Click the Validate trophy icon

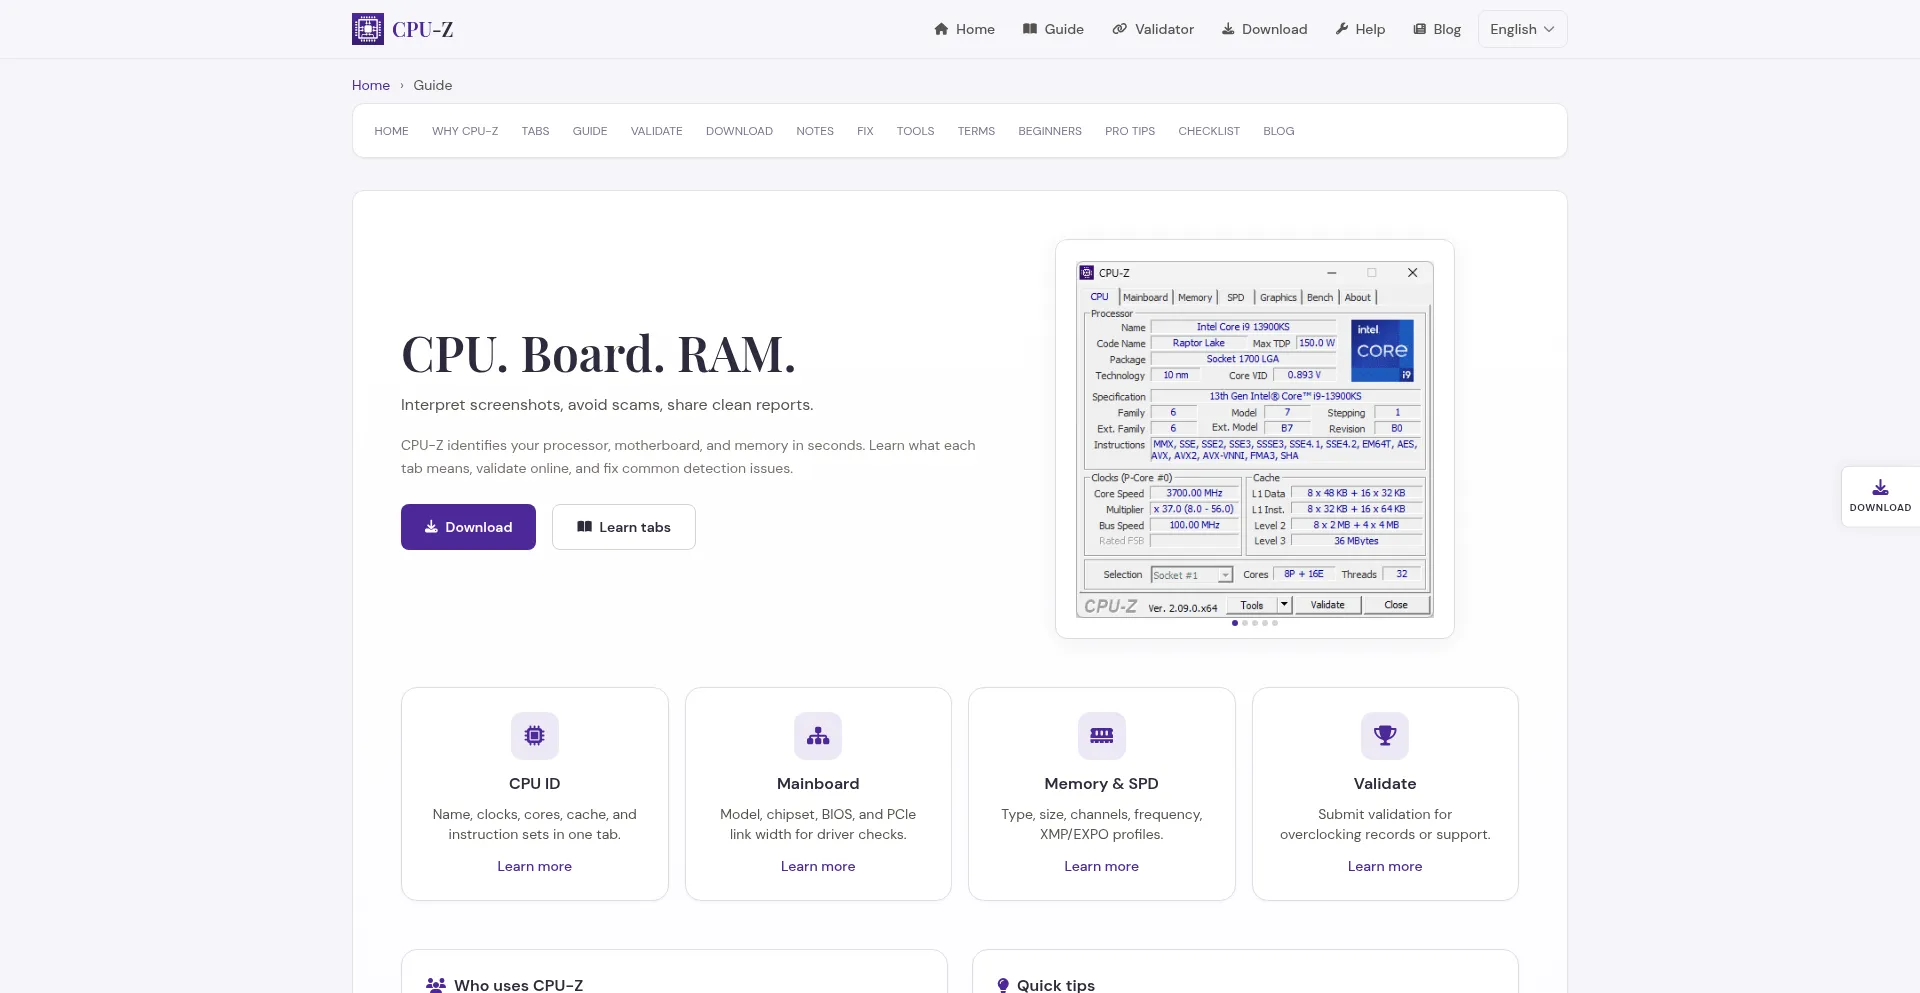click(x=1385, y=736)
